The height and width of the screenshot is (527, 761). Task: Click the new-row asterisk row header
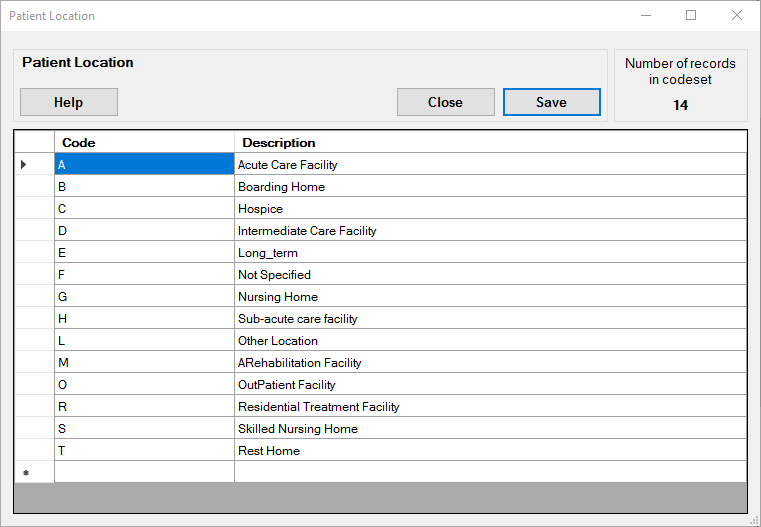point(34,472)
